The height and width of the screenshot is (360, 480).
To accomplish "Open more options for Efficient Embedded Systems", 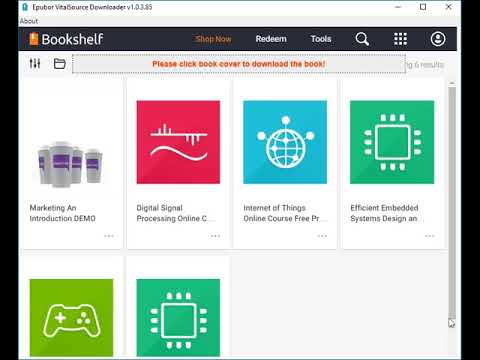I will (430, 236).
